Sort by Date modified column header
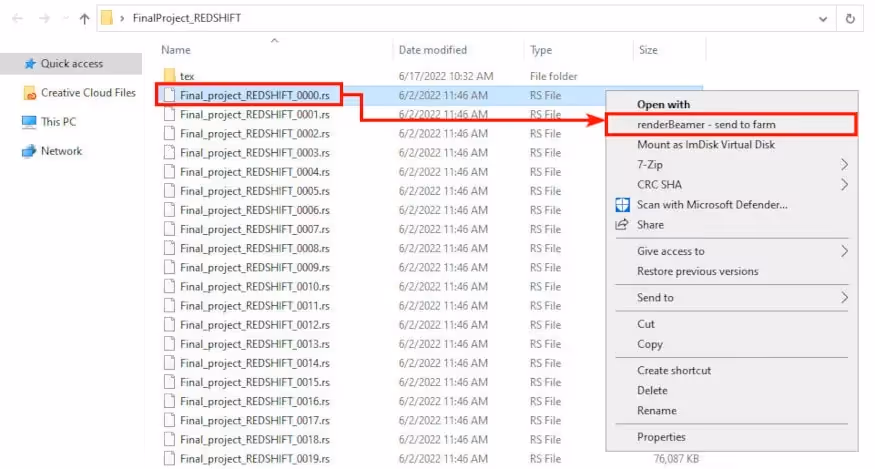875x469 pixels. [x=432, y=50]
